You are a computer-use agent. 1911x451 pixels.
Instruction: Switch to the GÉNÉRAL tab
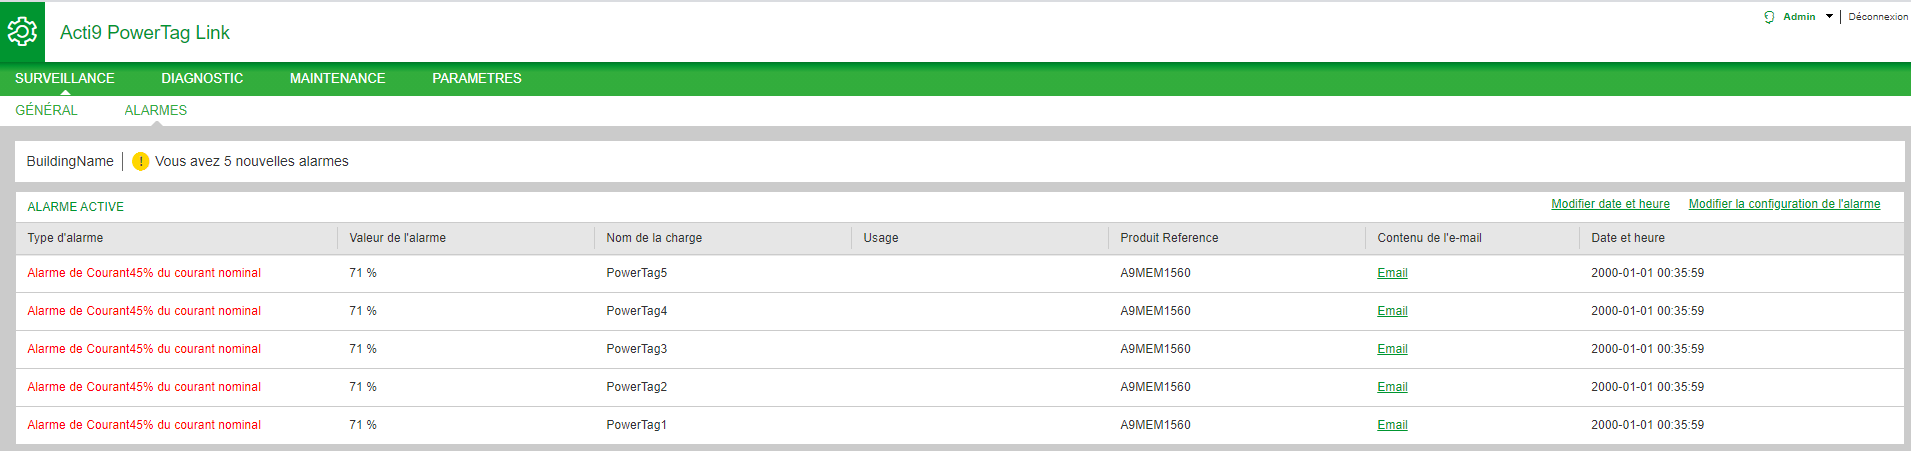pos(46,110)
